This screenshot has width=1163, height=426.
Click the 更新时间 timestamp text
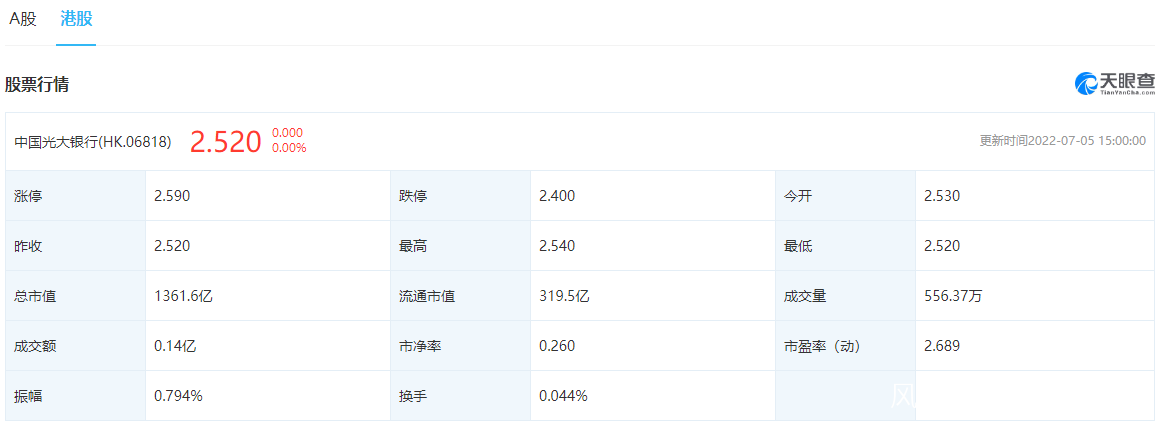[1062, 141]
